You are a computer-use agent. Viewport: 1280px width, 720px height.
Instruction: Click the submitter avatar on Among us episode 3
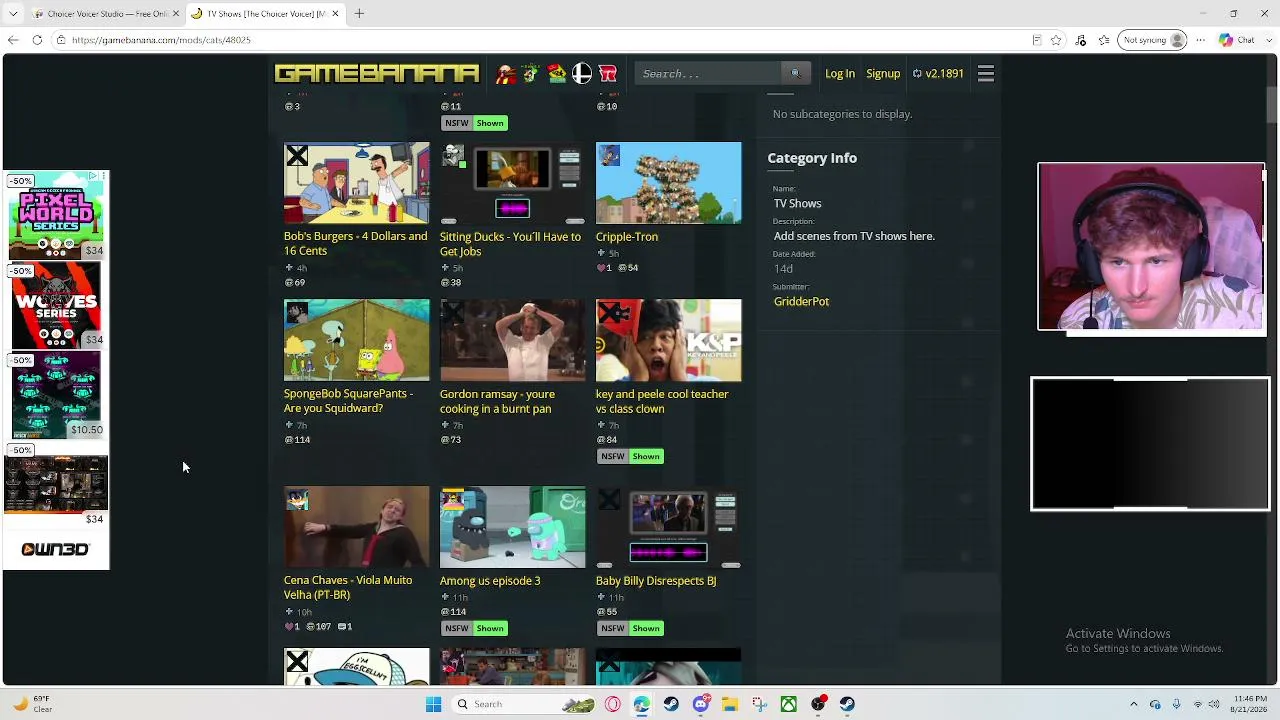453,499
